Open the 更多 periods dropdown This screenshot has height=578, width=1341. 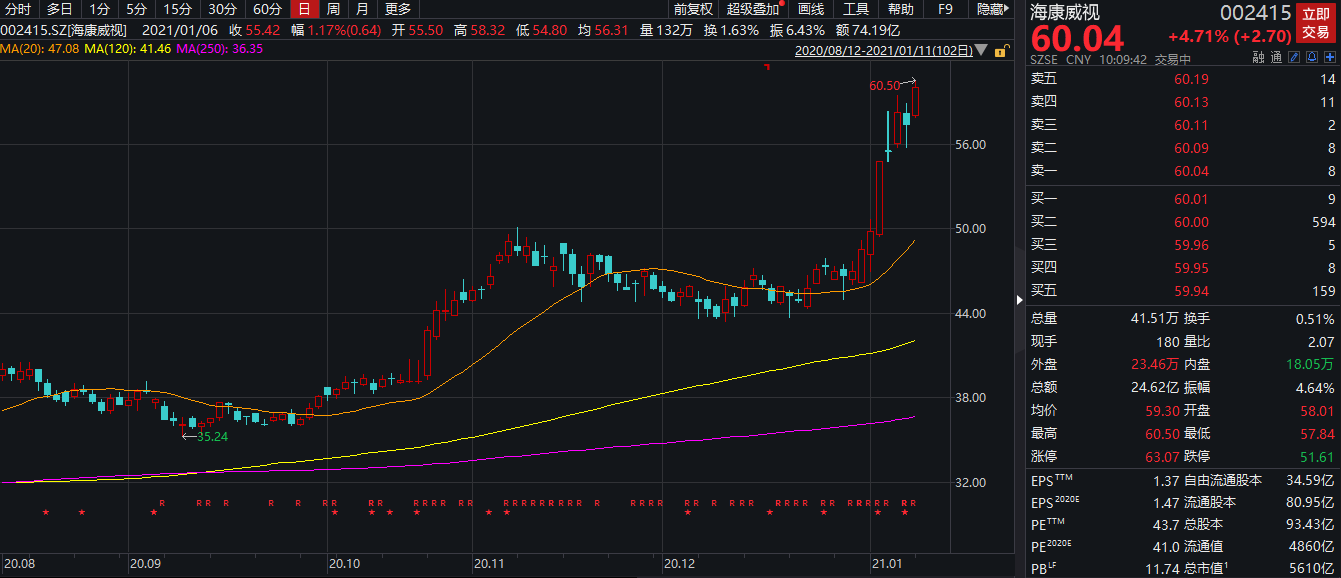coord(398,9)
